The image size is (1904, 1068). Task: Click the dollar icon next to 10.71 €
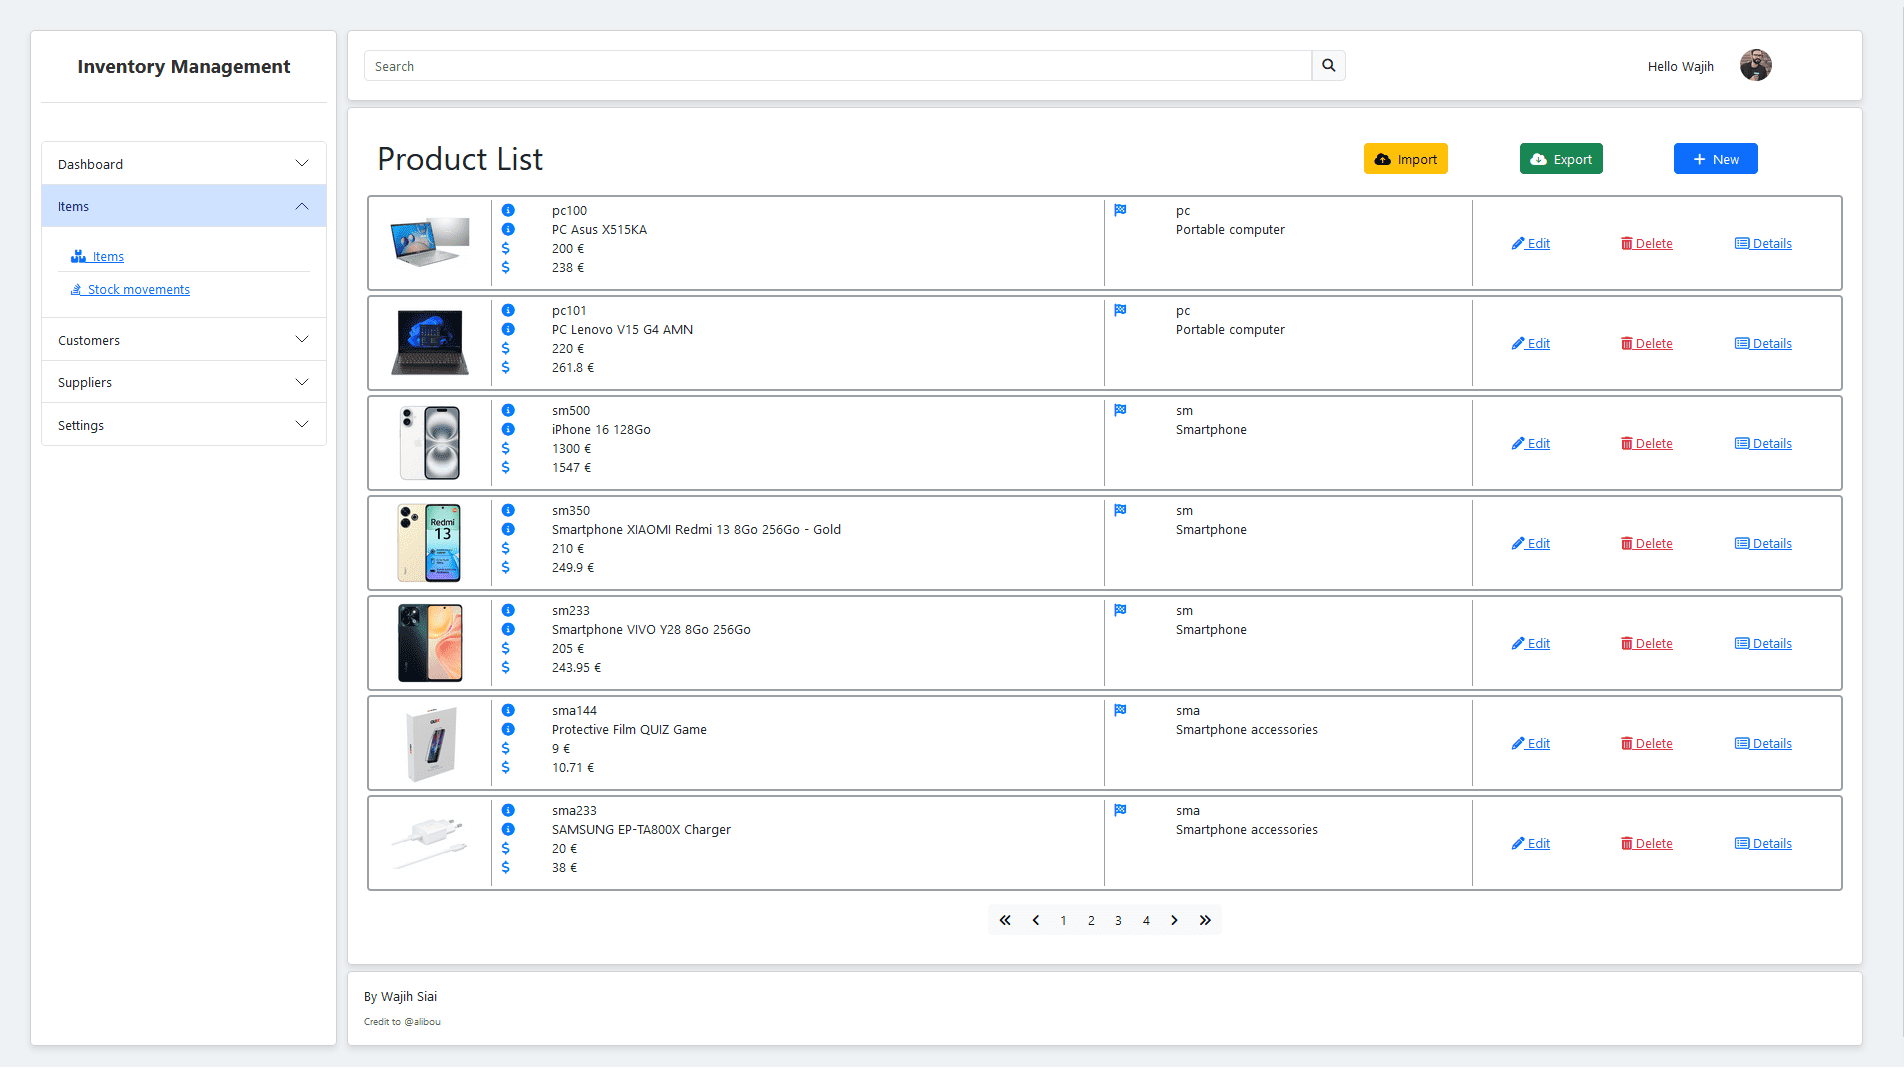pos(506,768)
